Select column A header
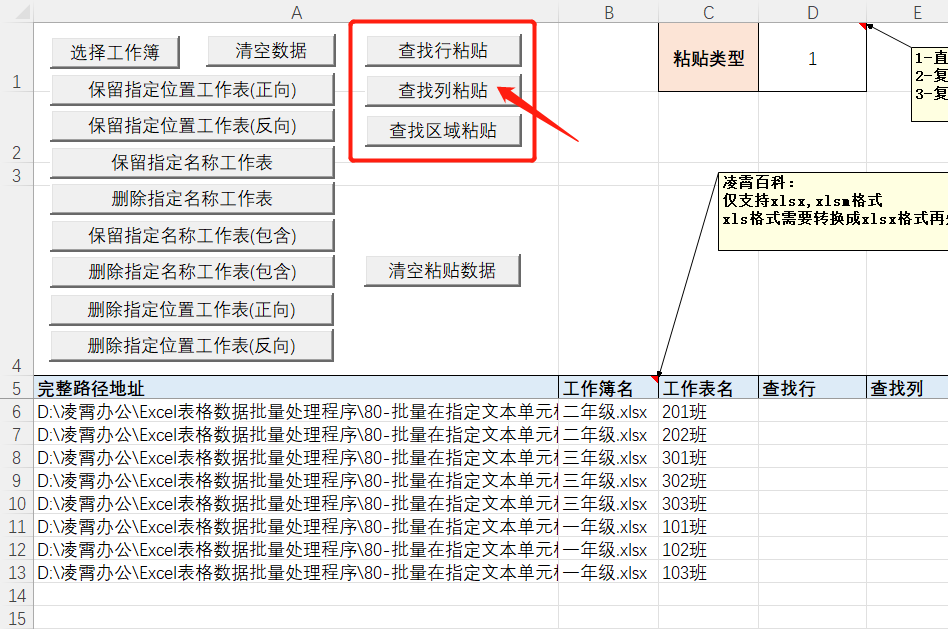Screen dimensions: 948x629 296,11
